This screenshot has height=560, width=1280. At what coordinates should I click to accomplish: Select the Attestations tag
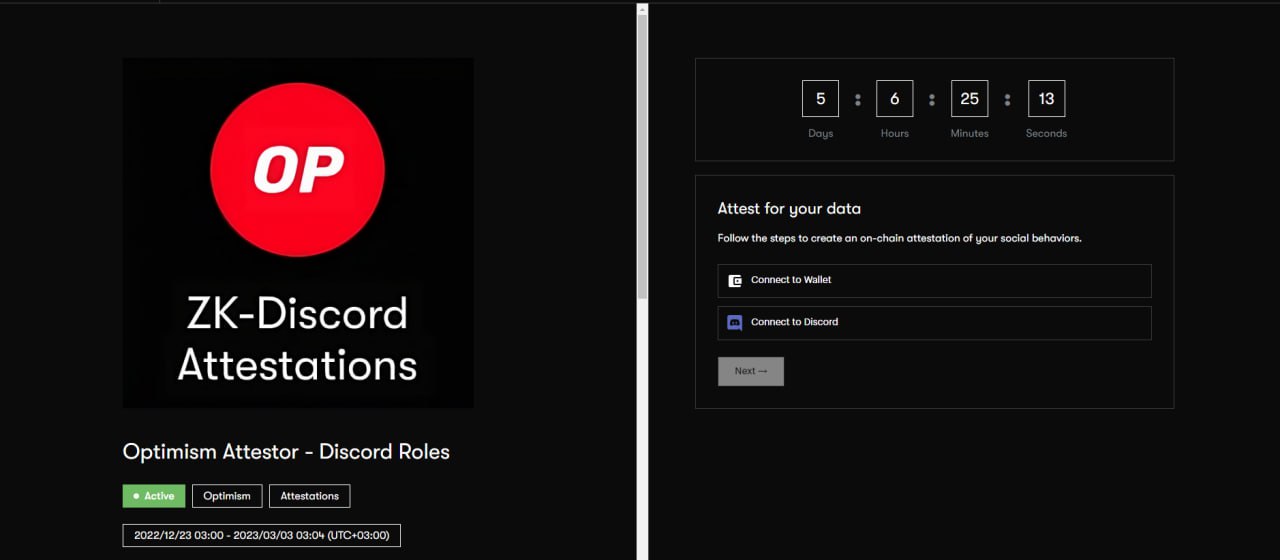click(310, 496)
